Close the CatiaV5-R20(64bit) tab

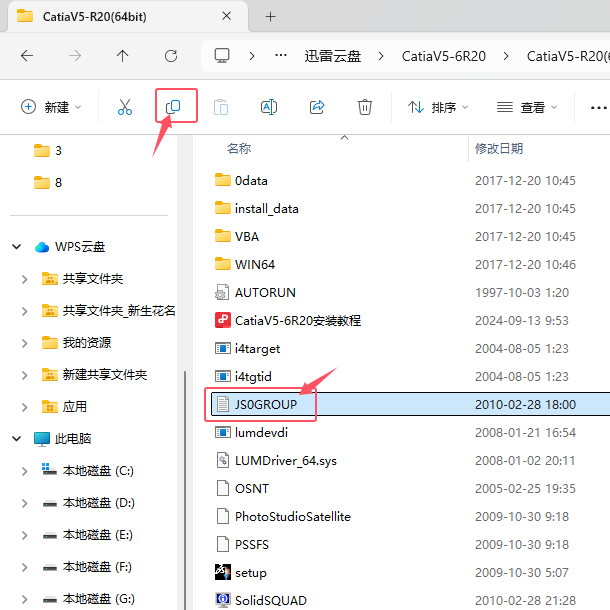[x=226, y=16]
